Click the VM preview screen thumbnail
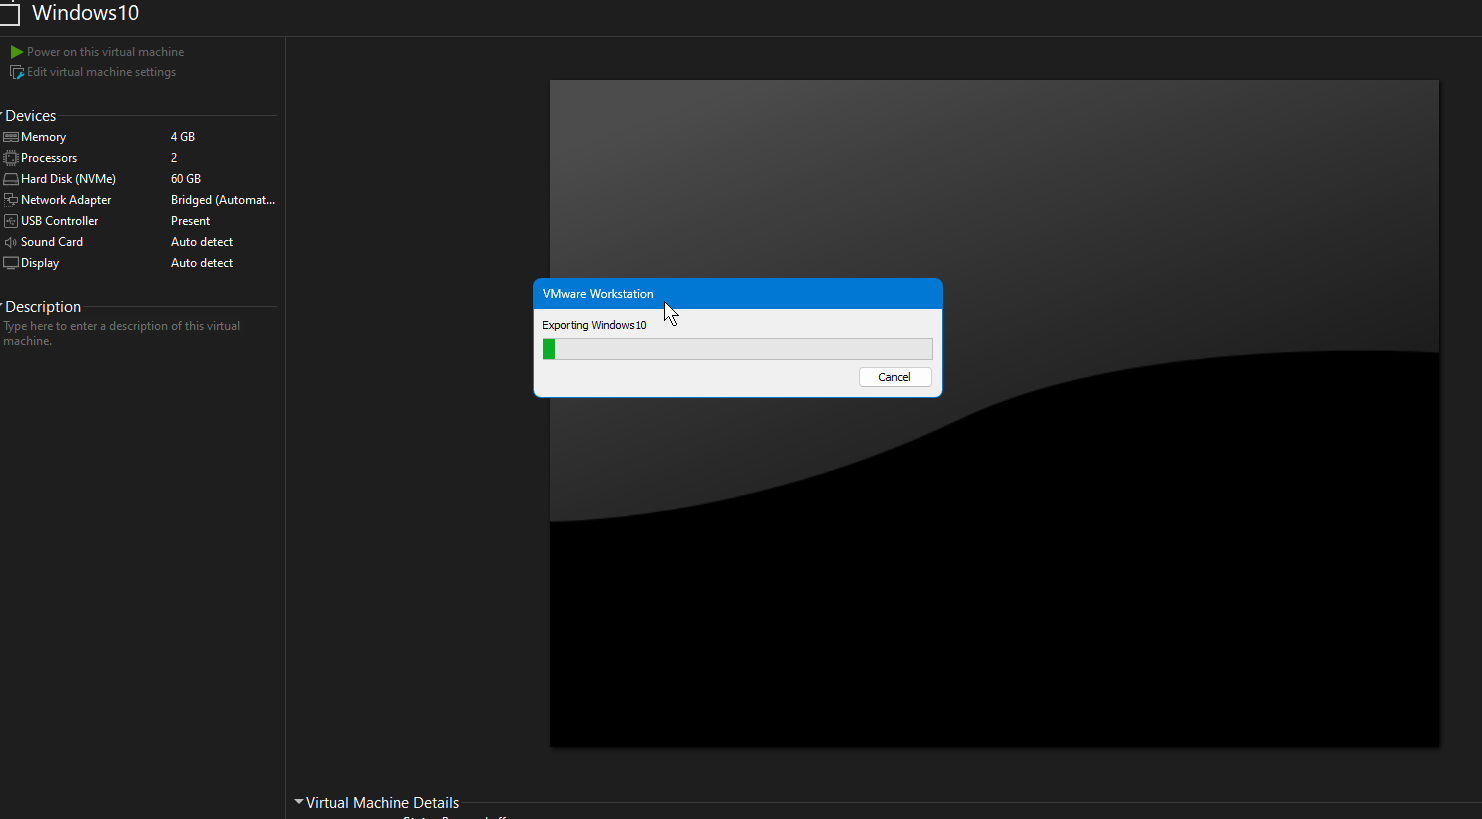Image resolution: width=1482 pixels, height=819 pixels. [994, 413]
